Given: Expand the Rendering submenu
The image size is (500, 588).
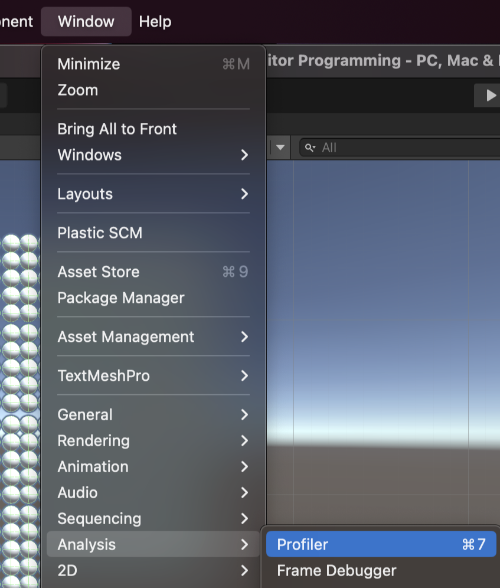Looking at the screenshot, I should click(153, 441).
